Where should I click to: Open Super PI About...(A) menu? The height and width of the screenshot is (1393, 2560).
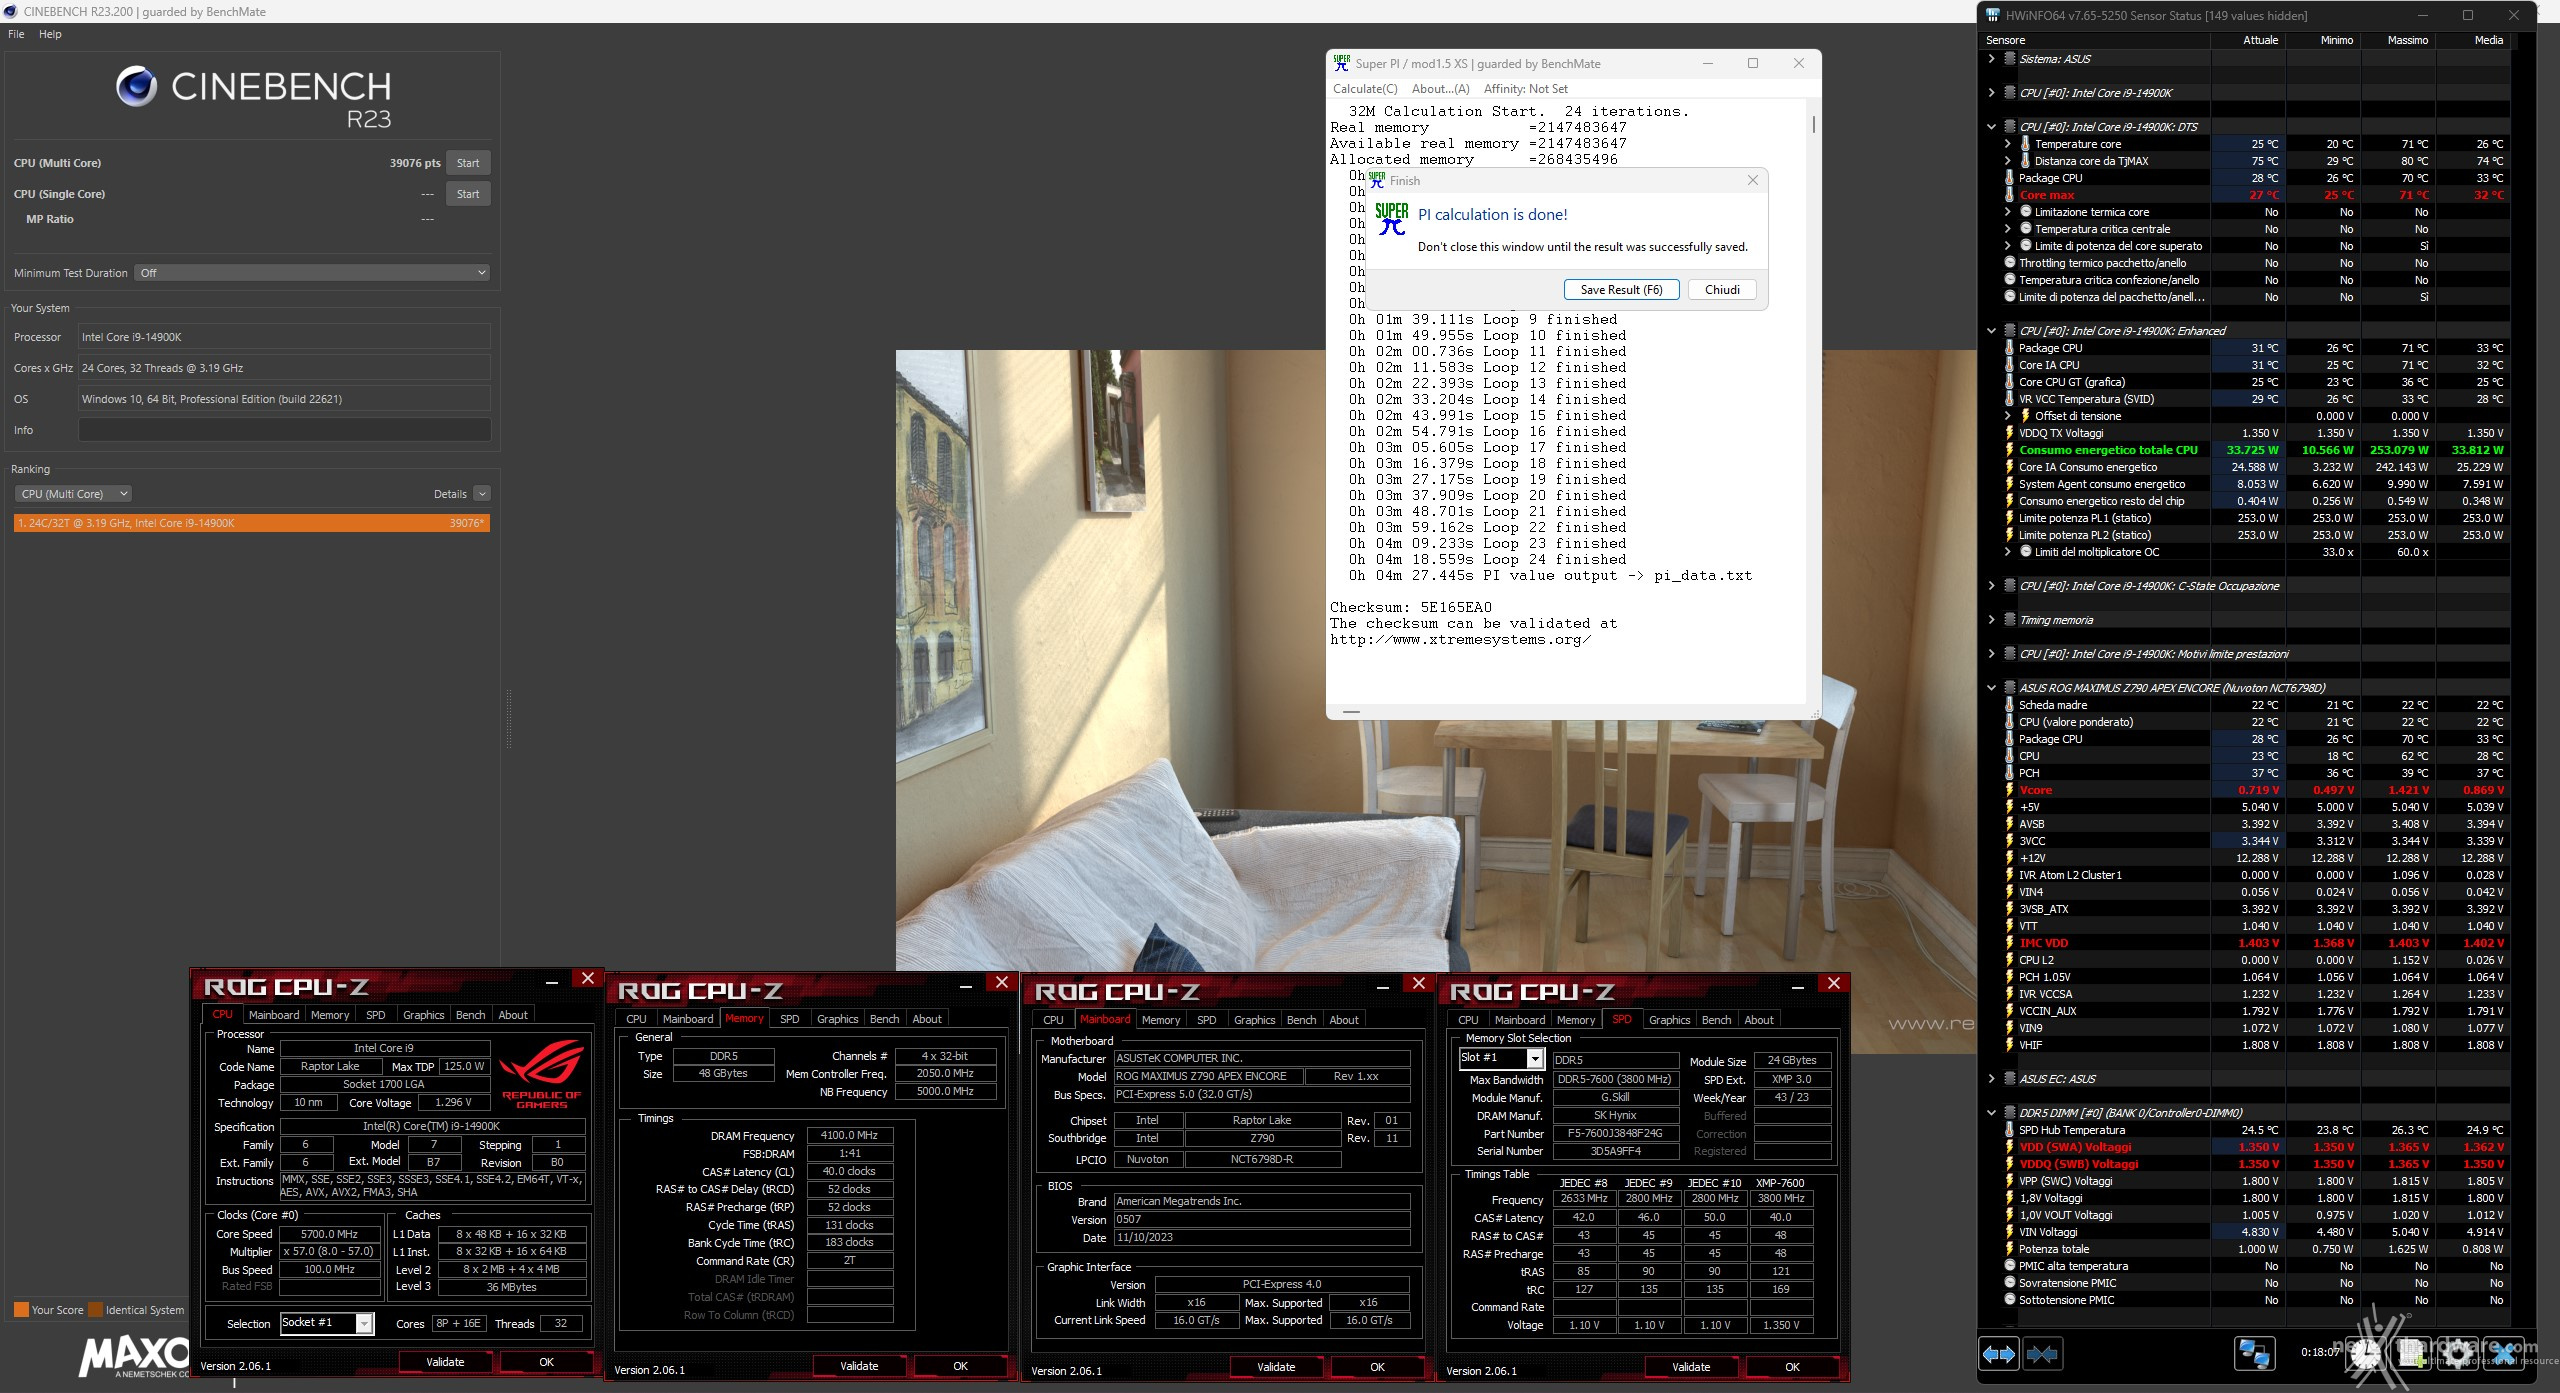pos(1440,89)
